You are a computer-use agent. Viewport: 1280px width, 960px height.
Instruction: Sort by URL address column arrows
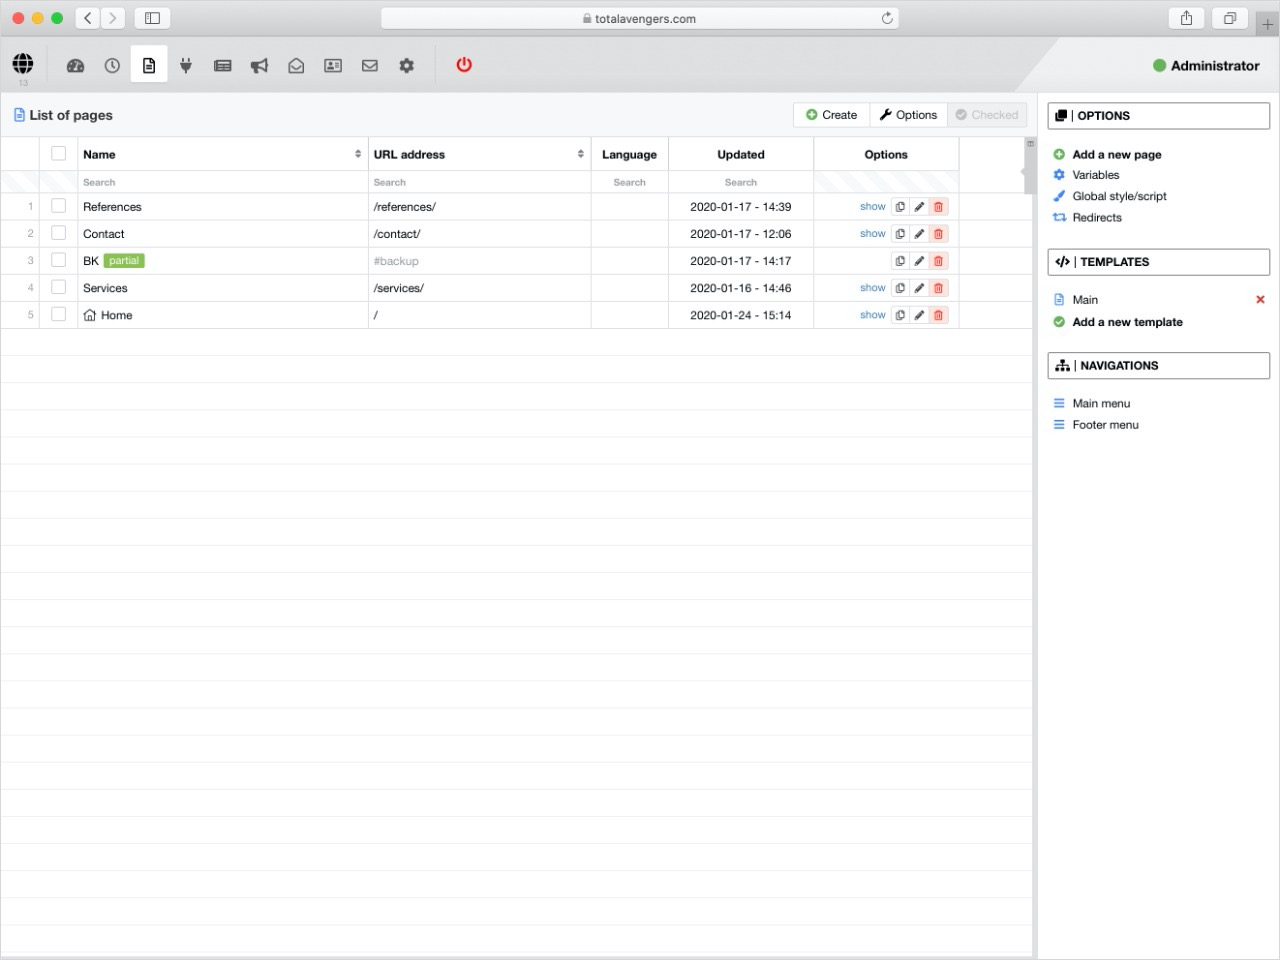pos(581,154)
